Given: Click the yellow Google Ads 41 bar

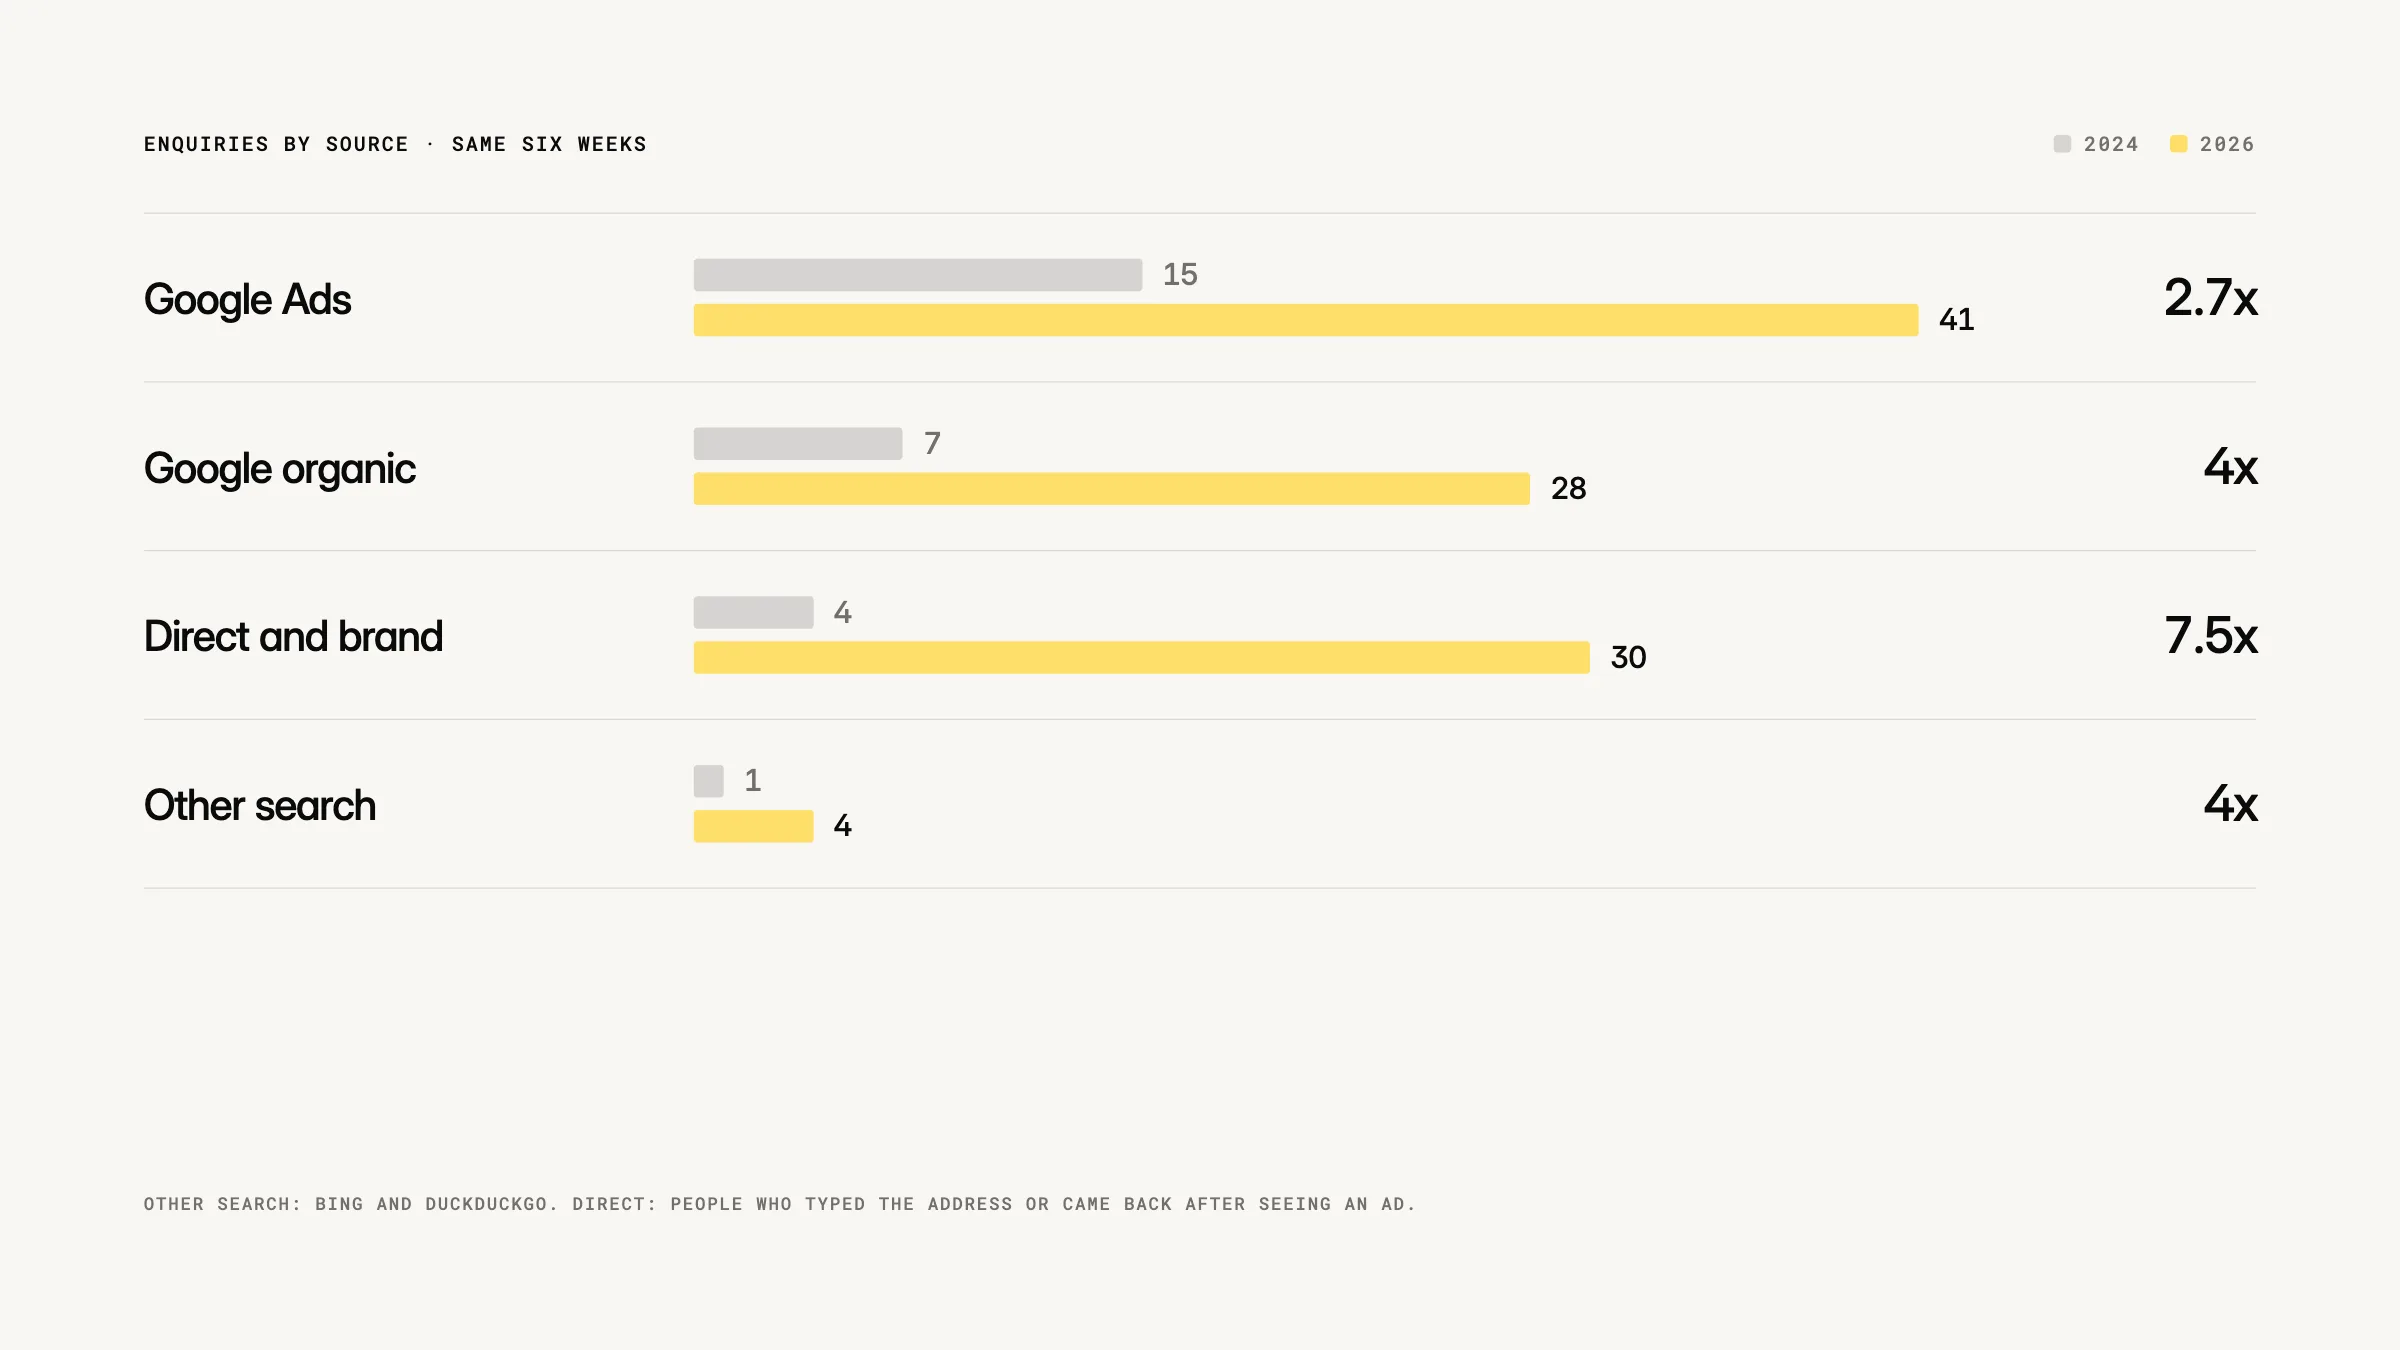Looking at the screenshot, I should coord(1306,320).
